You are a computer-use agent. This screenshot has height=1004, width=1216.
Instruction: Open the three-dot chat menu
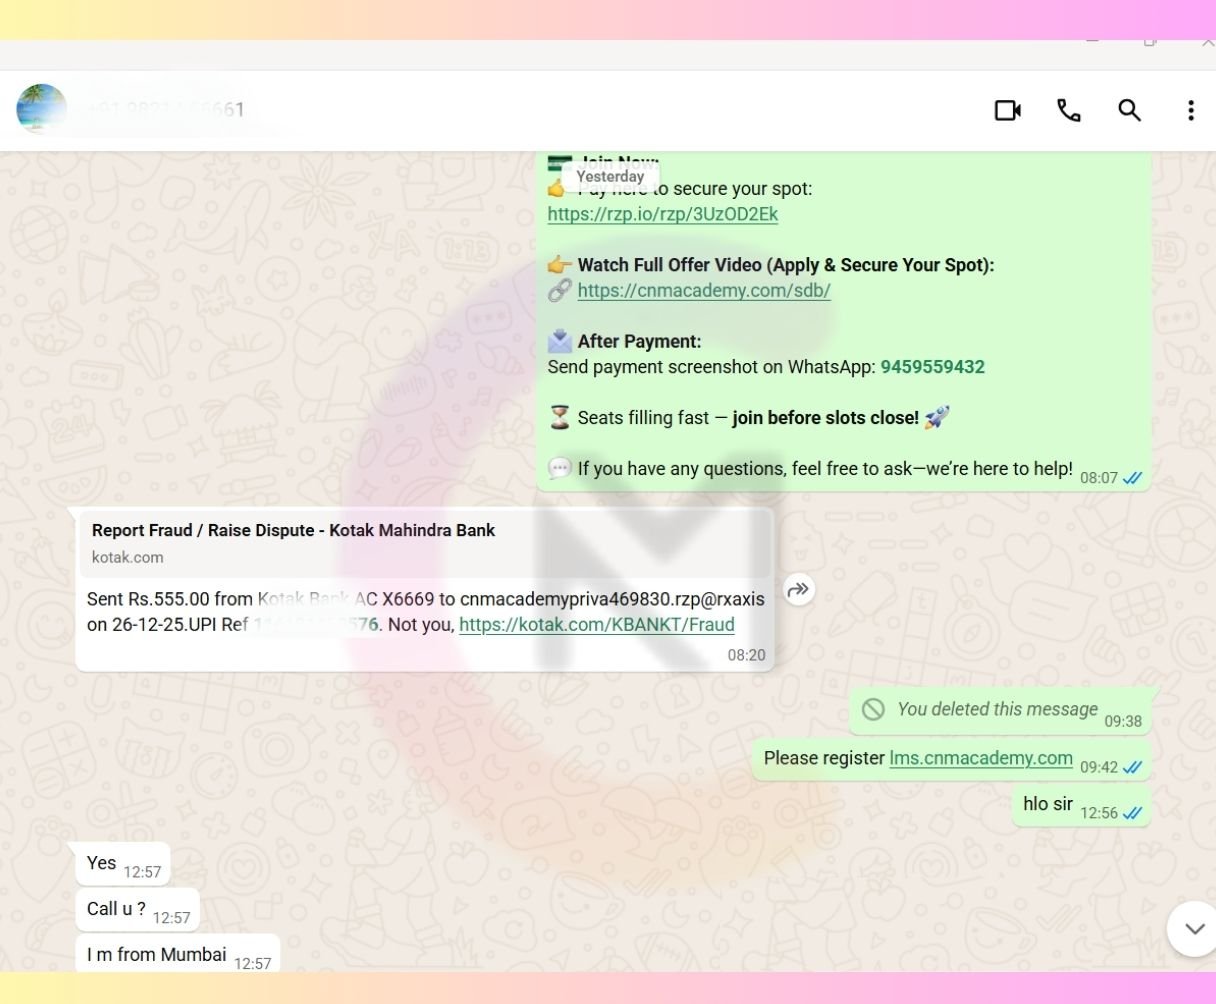pos(1190,110)
